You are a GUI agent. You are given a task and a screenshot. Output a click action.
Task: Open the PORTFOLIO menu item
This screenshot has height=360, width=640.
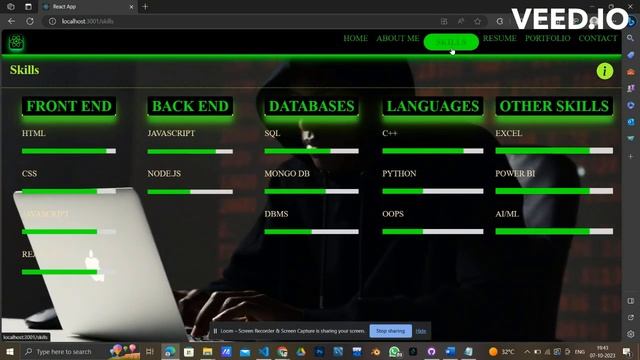(548, 38)
